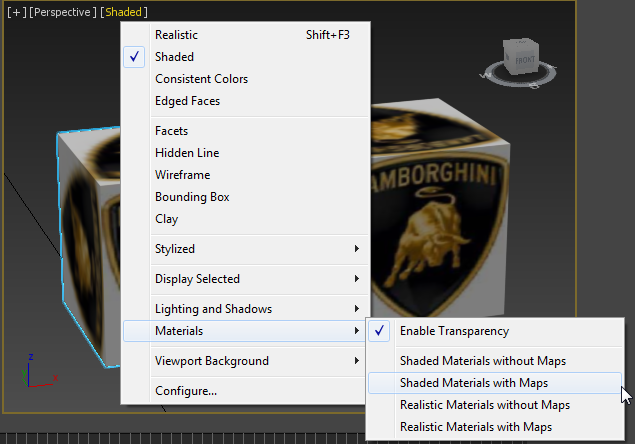Choose Bounding Box display

click(245, 197)
